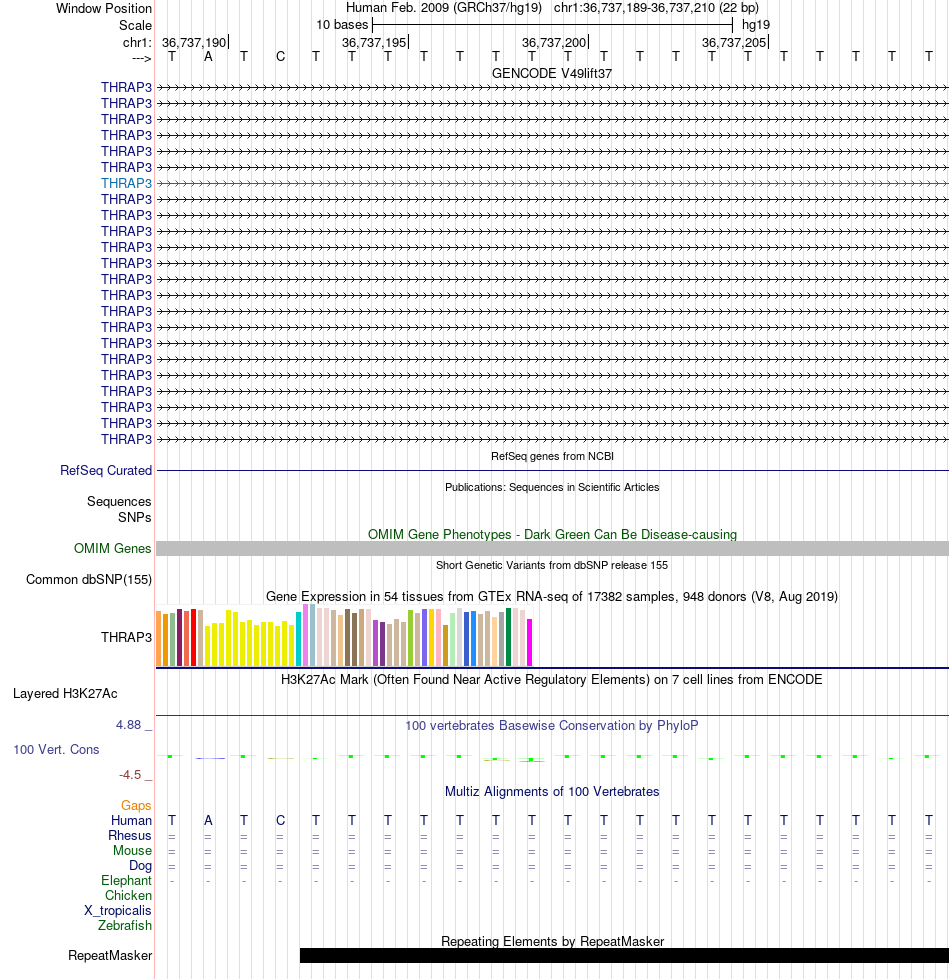Open the 'Gene Expression in 54 tissues' GTEx title
The height and width of the screenshot is (979, 950).
tap(552, 597)
